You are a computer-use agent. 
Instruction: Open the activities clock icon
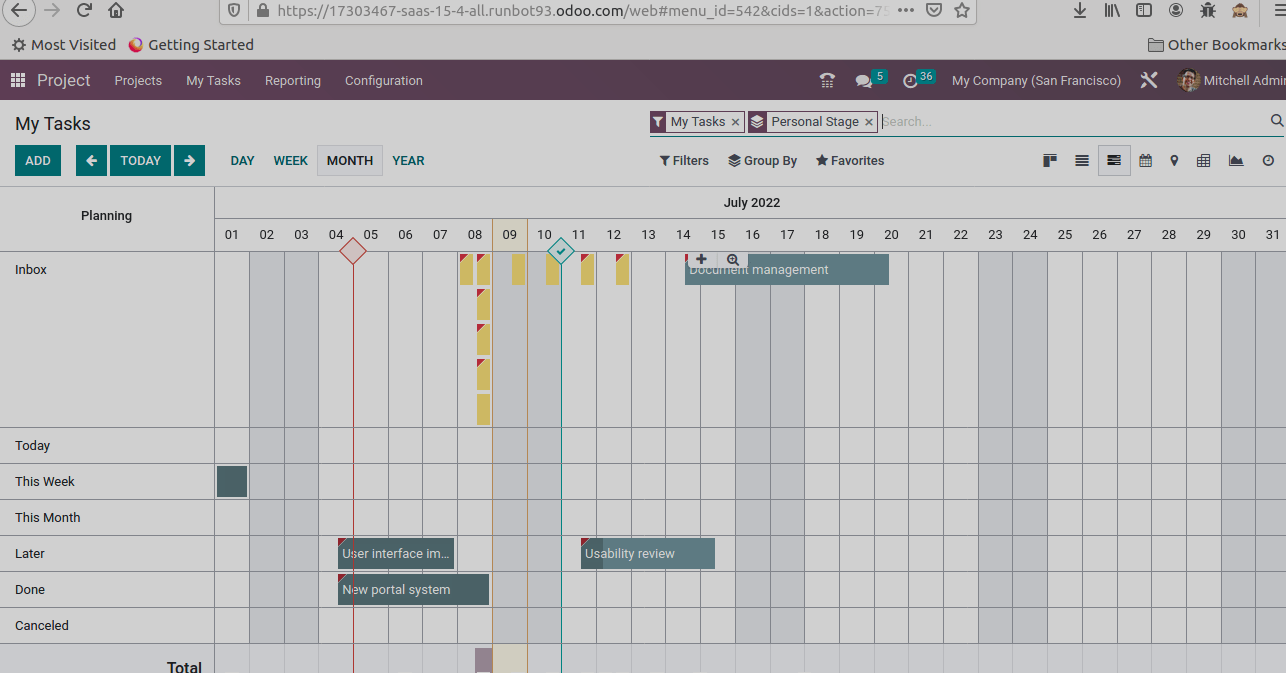[910, 80]
